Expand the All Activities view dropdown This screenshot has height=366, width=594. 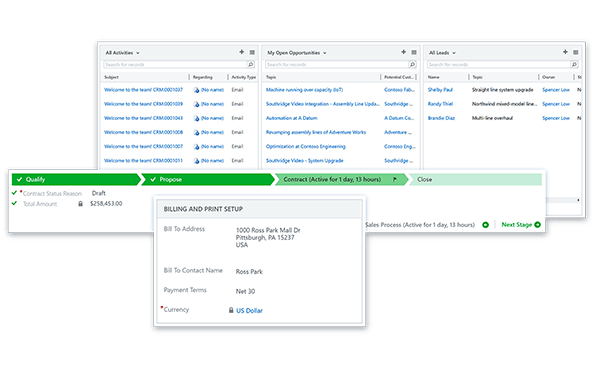138,53
